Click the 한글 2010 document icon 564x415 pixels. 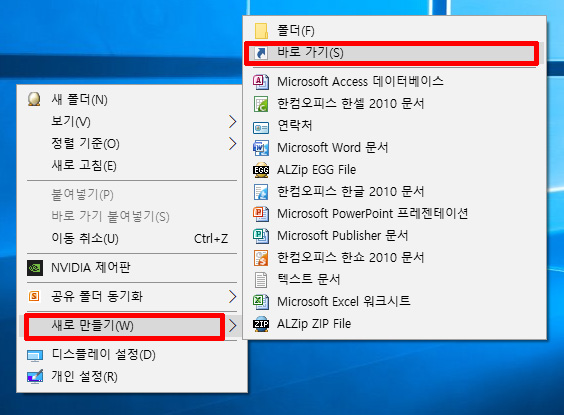pos(261,192)
